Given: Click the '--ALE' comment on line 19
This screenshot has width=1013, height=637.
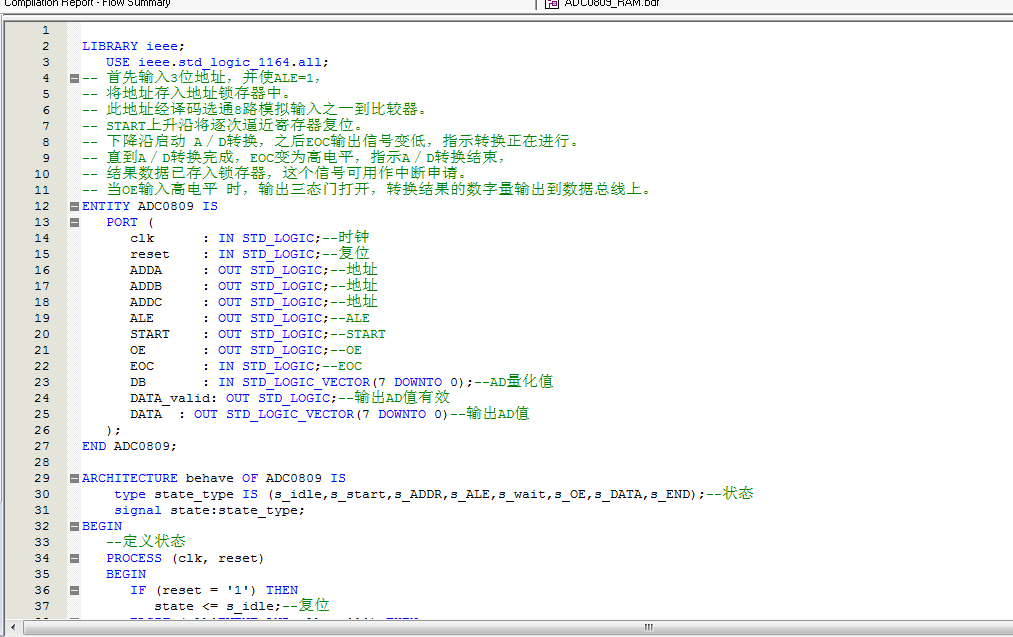Looking at the screenshot, I should tap(350, 318).
